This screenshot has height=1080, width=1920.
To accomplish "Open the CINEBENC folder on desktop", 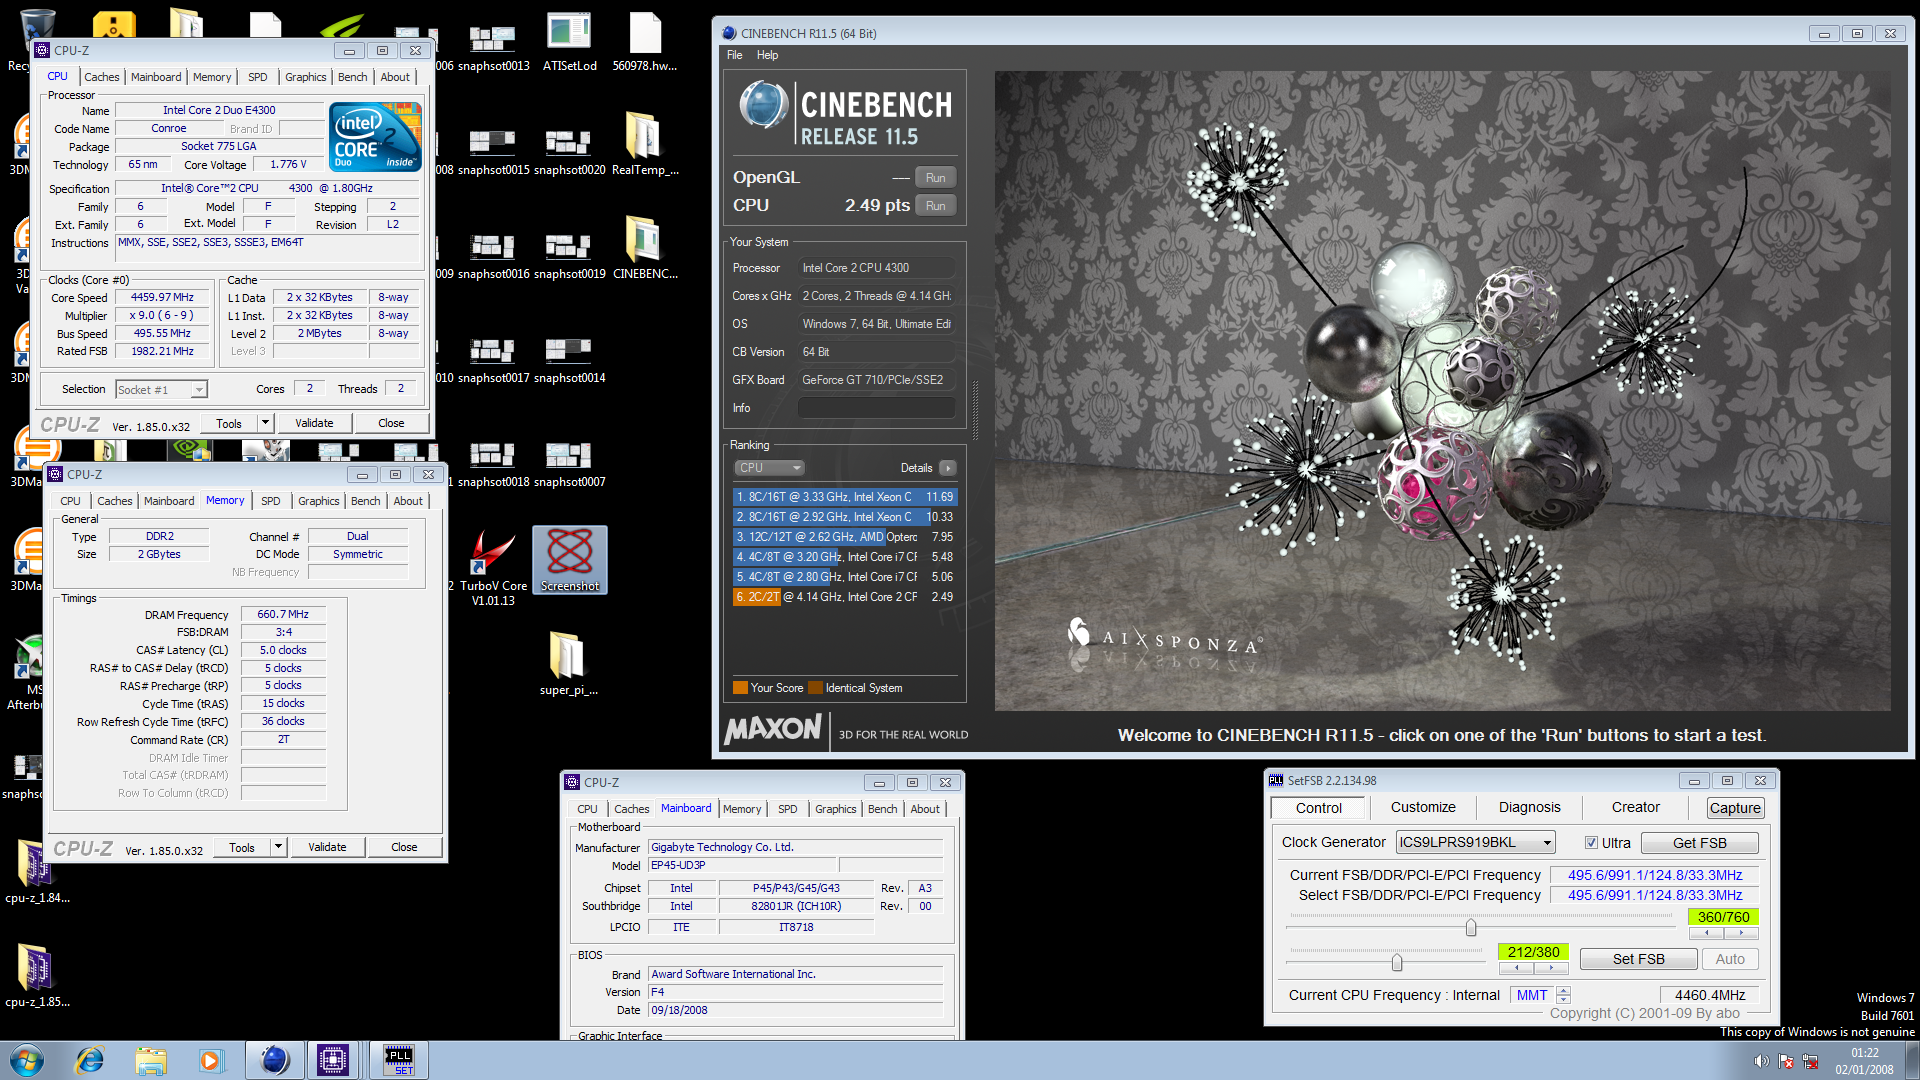I will [645, 249].
